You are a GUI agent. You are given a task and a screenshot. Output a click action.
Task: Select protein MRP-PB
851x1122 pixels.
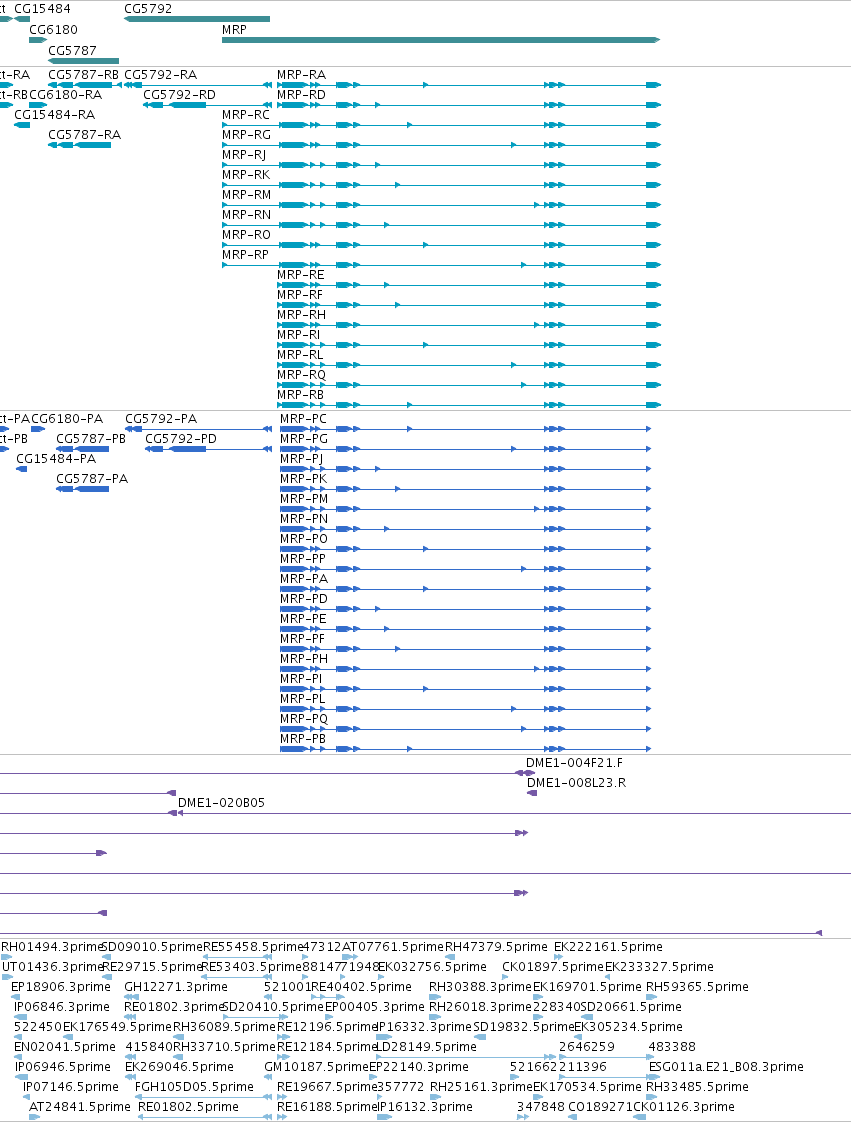tap(303, 740)
